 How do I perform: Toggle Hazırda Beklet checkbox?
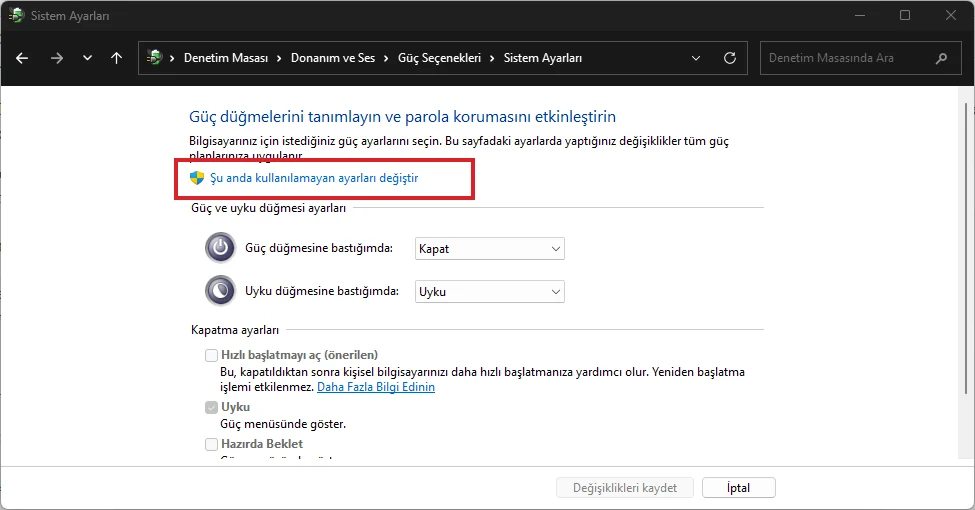click(211, 444)
